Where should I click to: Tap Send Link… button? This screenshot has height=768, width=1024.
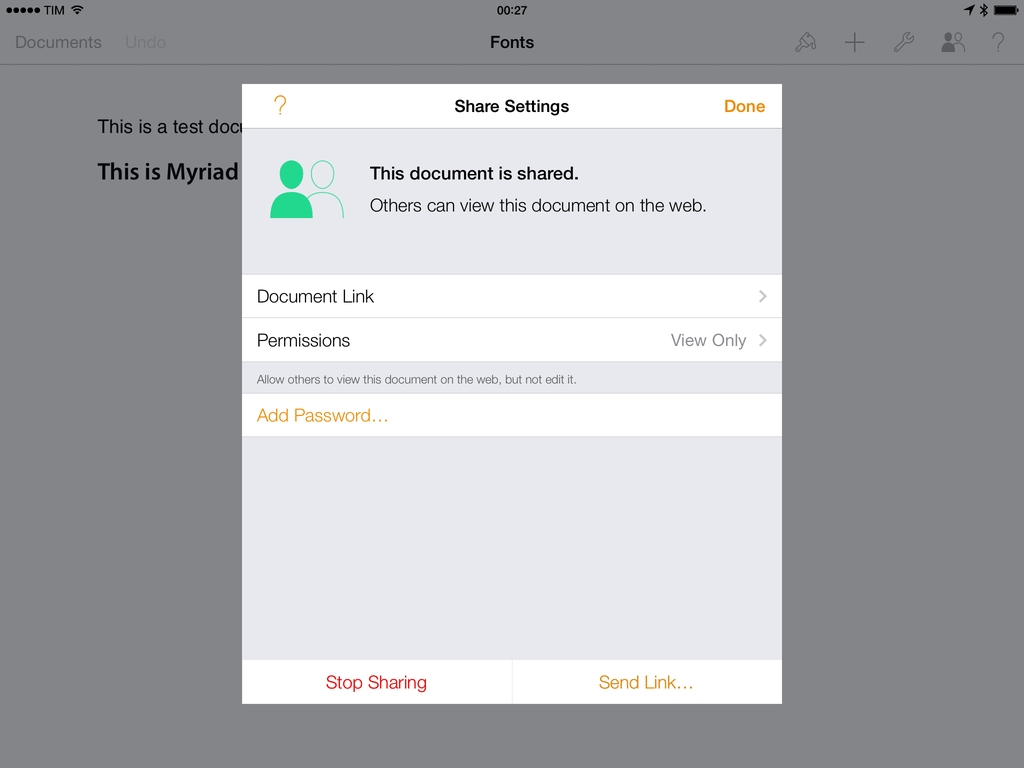pos(646,682)
